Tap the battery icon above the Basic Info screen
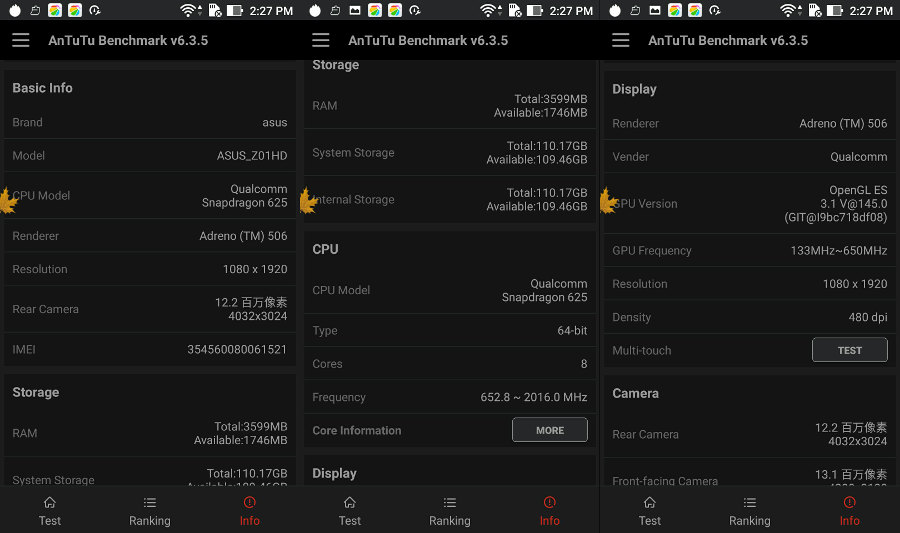 tap(234, 10)
